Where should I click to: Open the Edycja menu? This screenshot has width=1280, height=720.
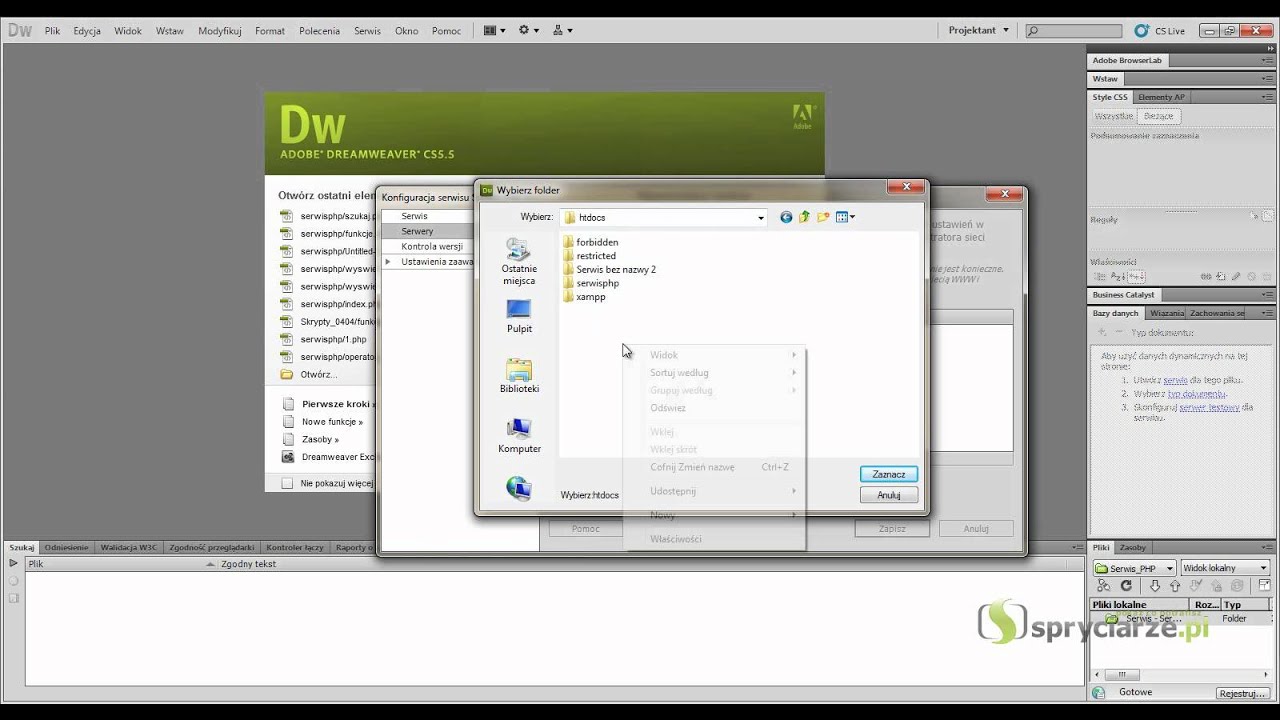tap(87, 31)
